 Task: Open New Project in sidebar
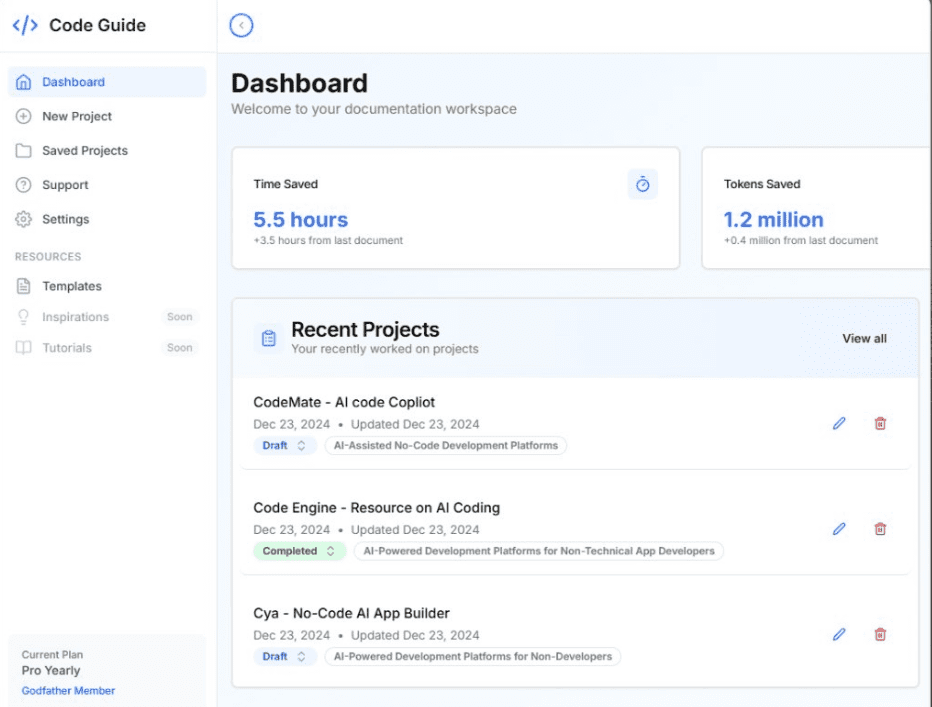click(107, 117)
